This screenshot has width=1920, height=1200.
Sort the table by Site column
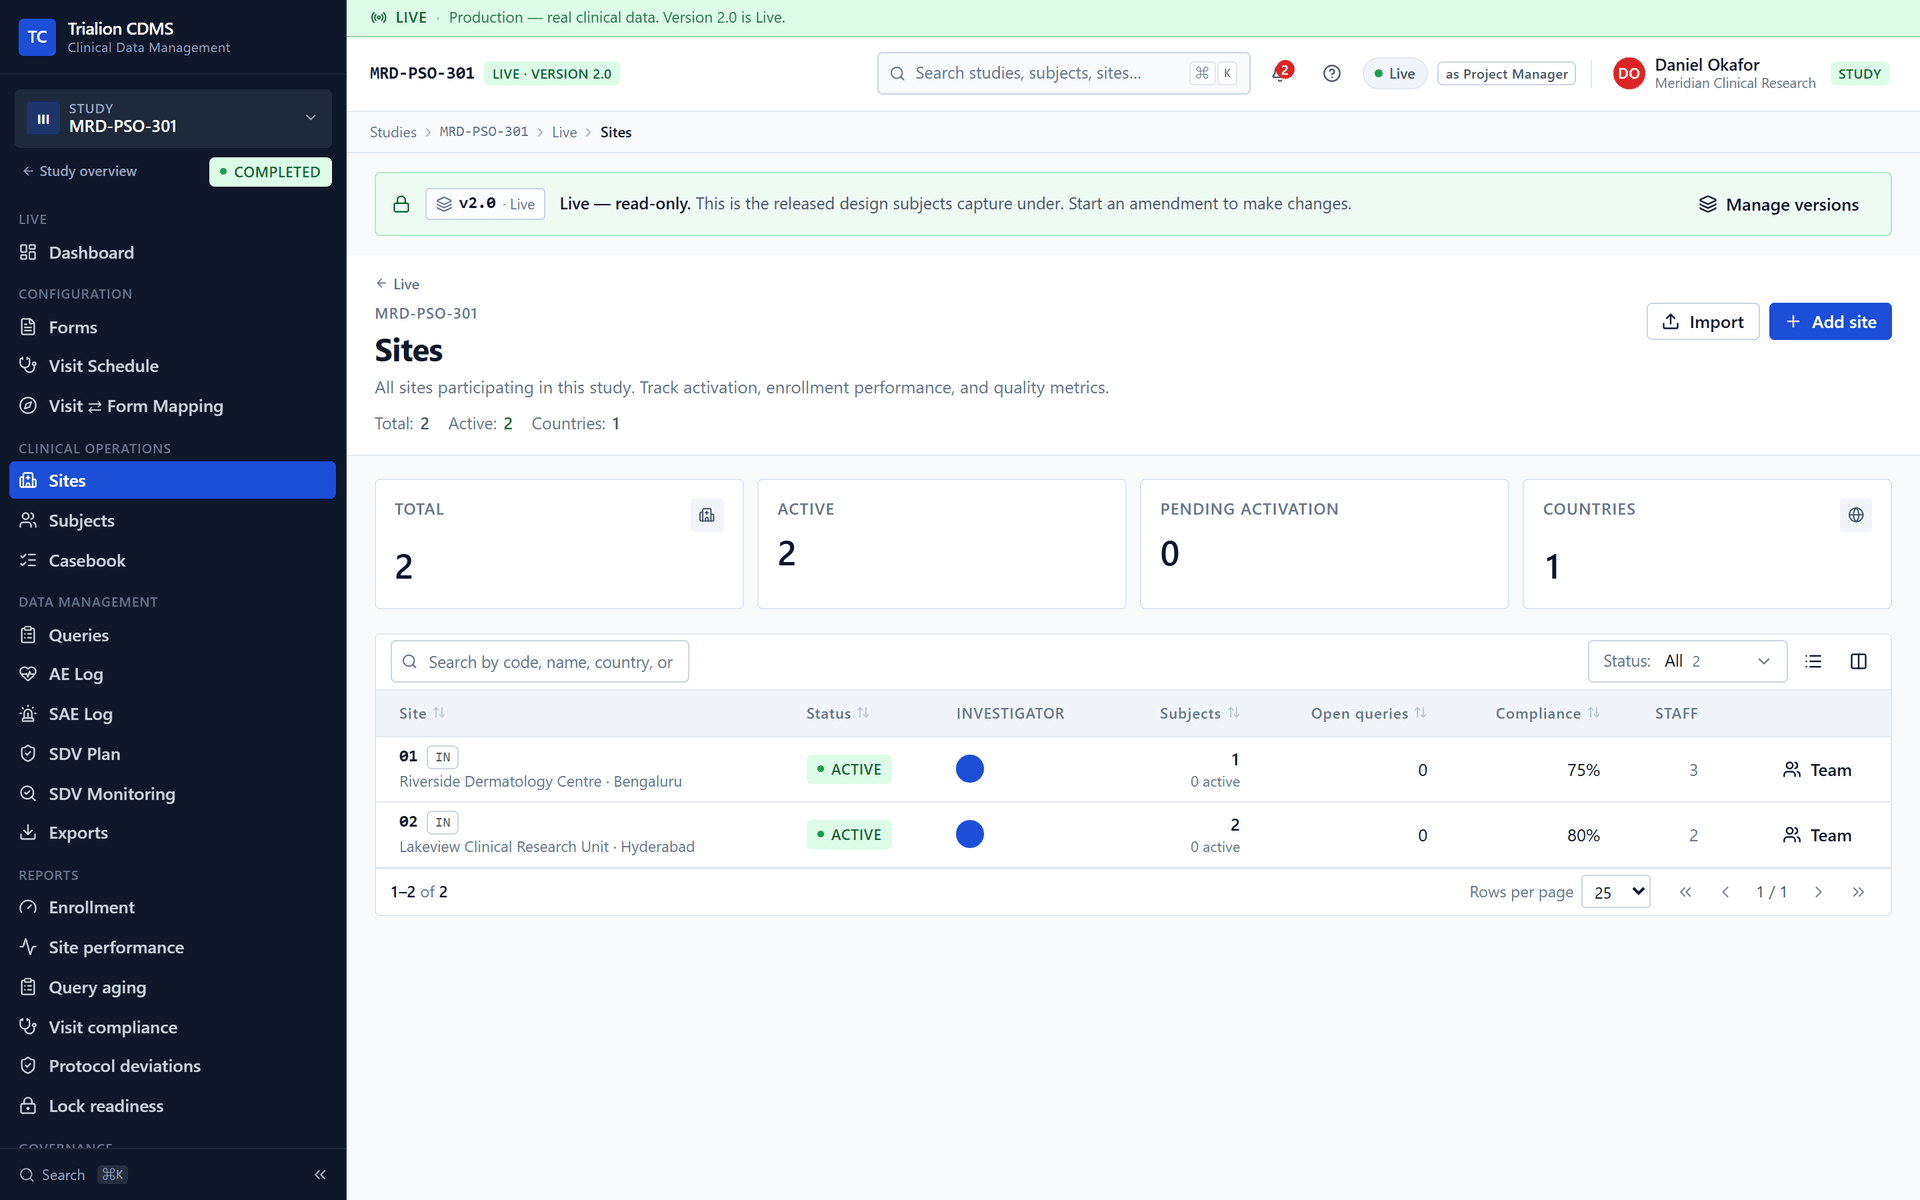pos(422,713)
